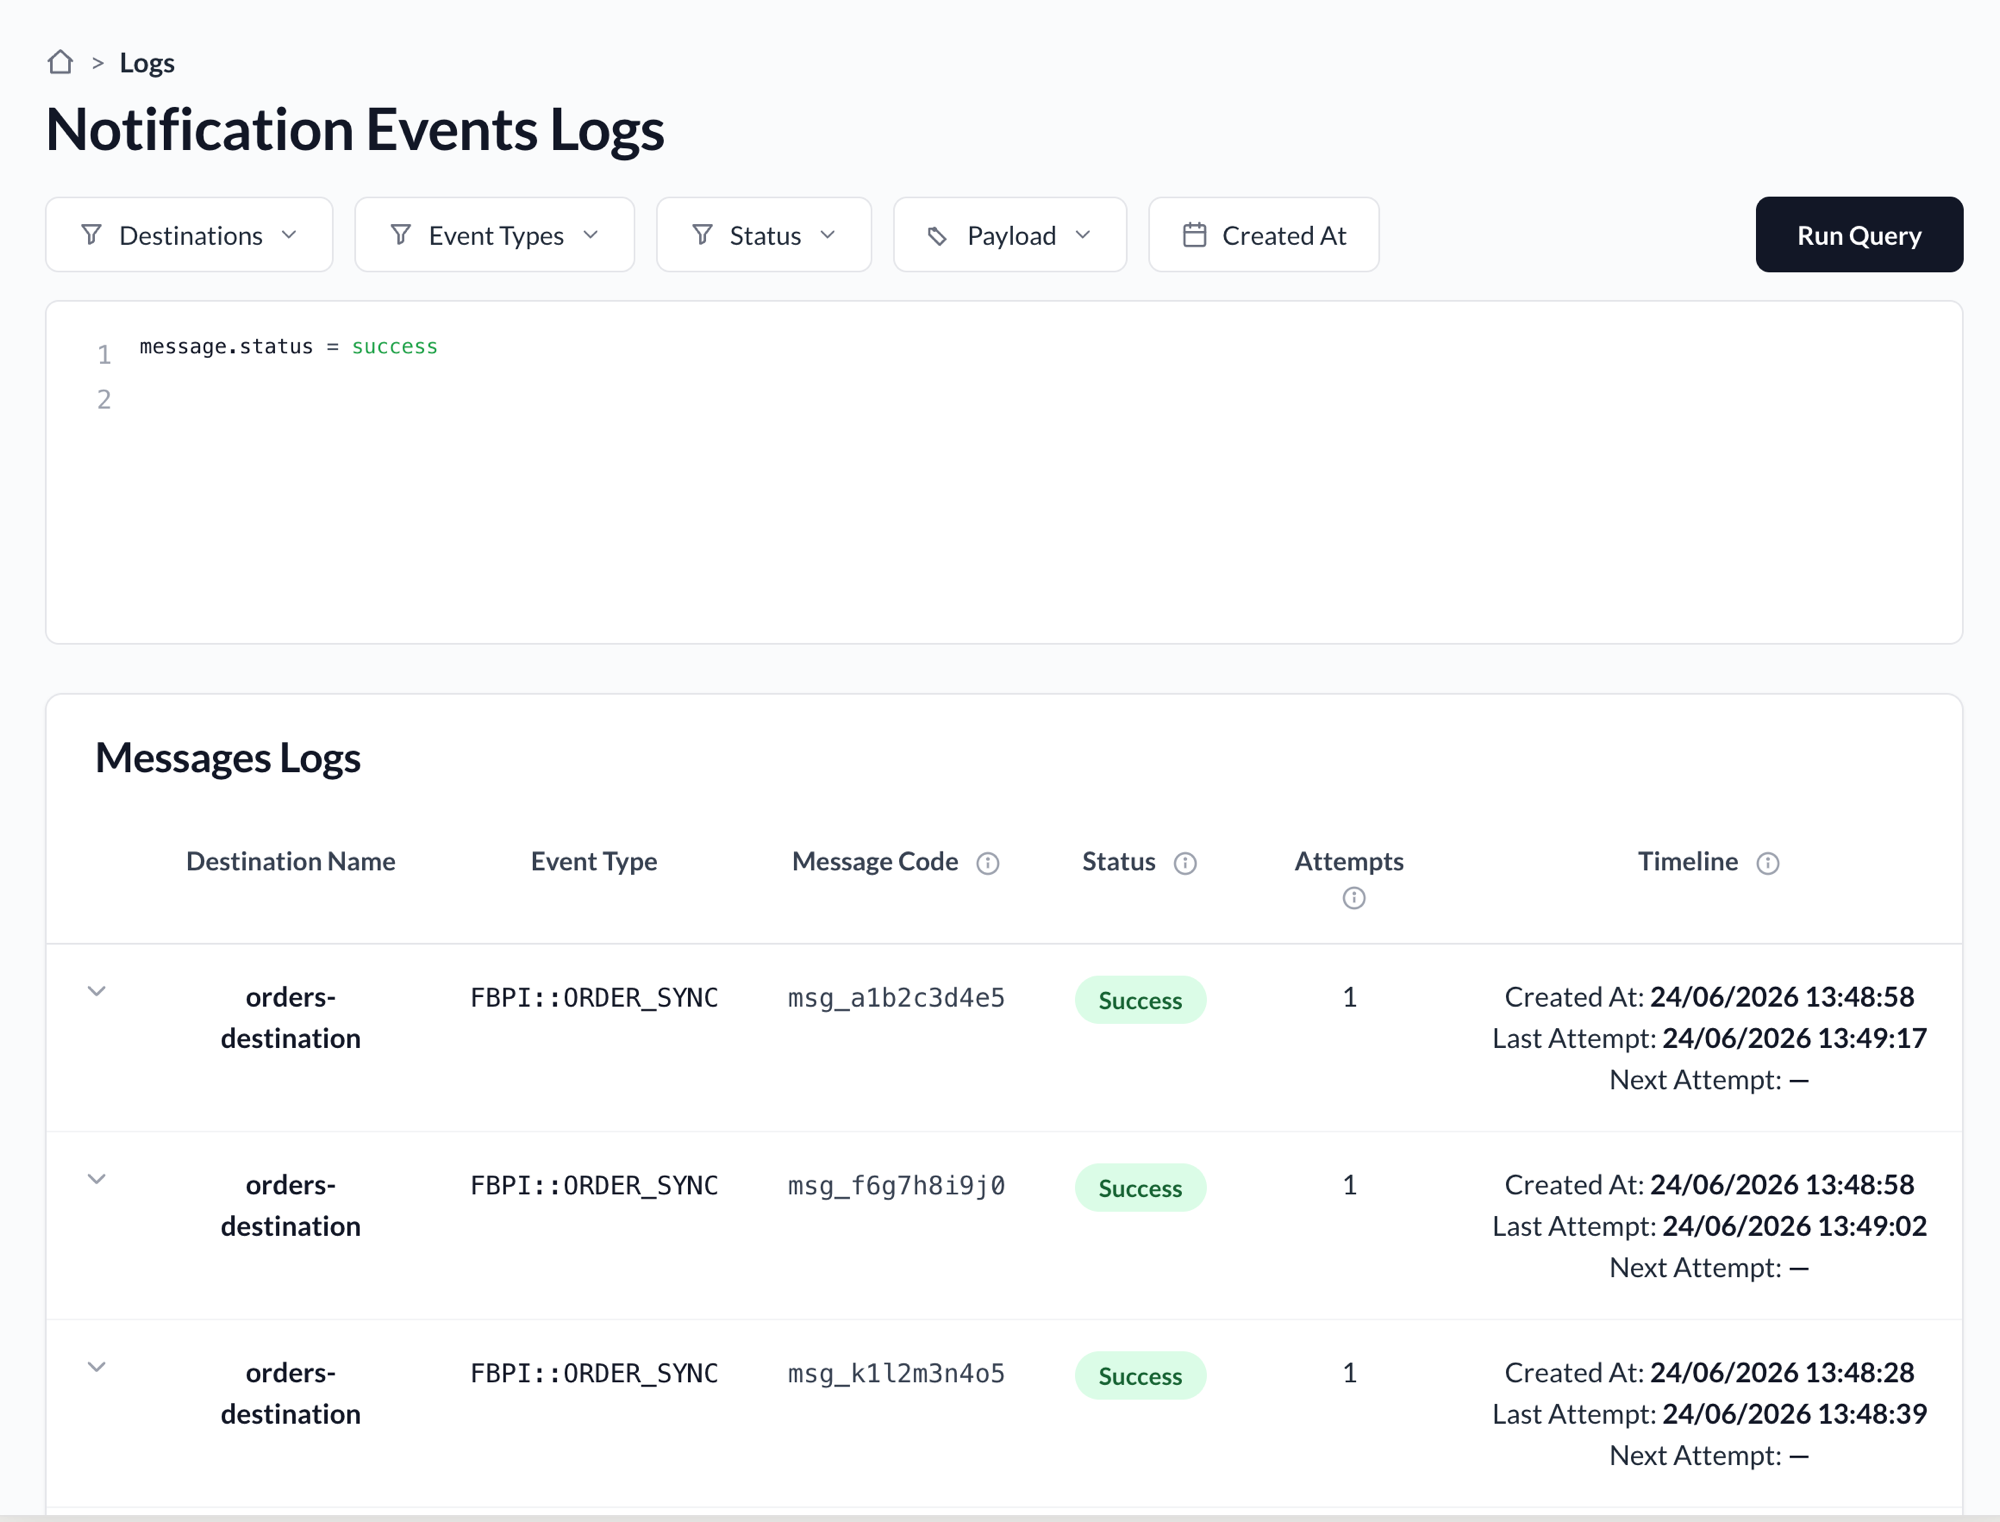The height and width of the screenshot is (1522, 2000).
Task: Click the calendar icon in Created At
Action: pos(1195,235)
